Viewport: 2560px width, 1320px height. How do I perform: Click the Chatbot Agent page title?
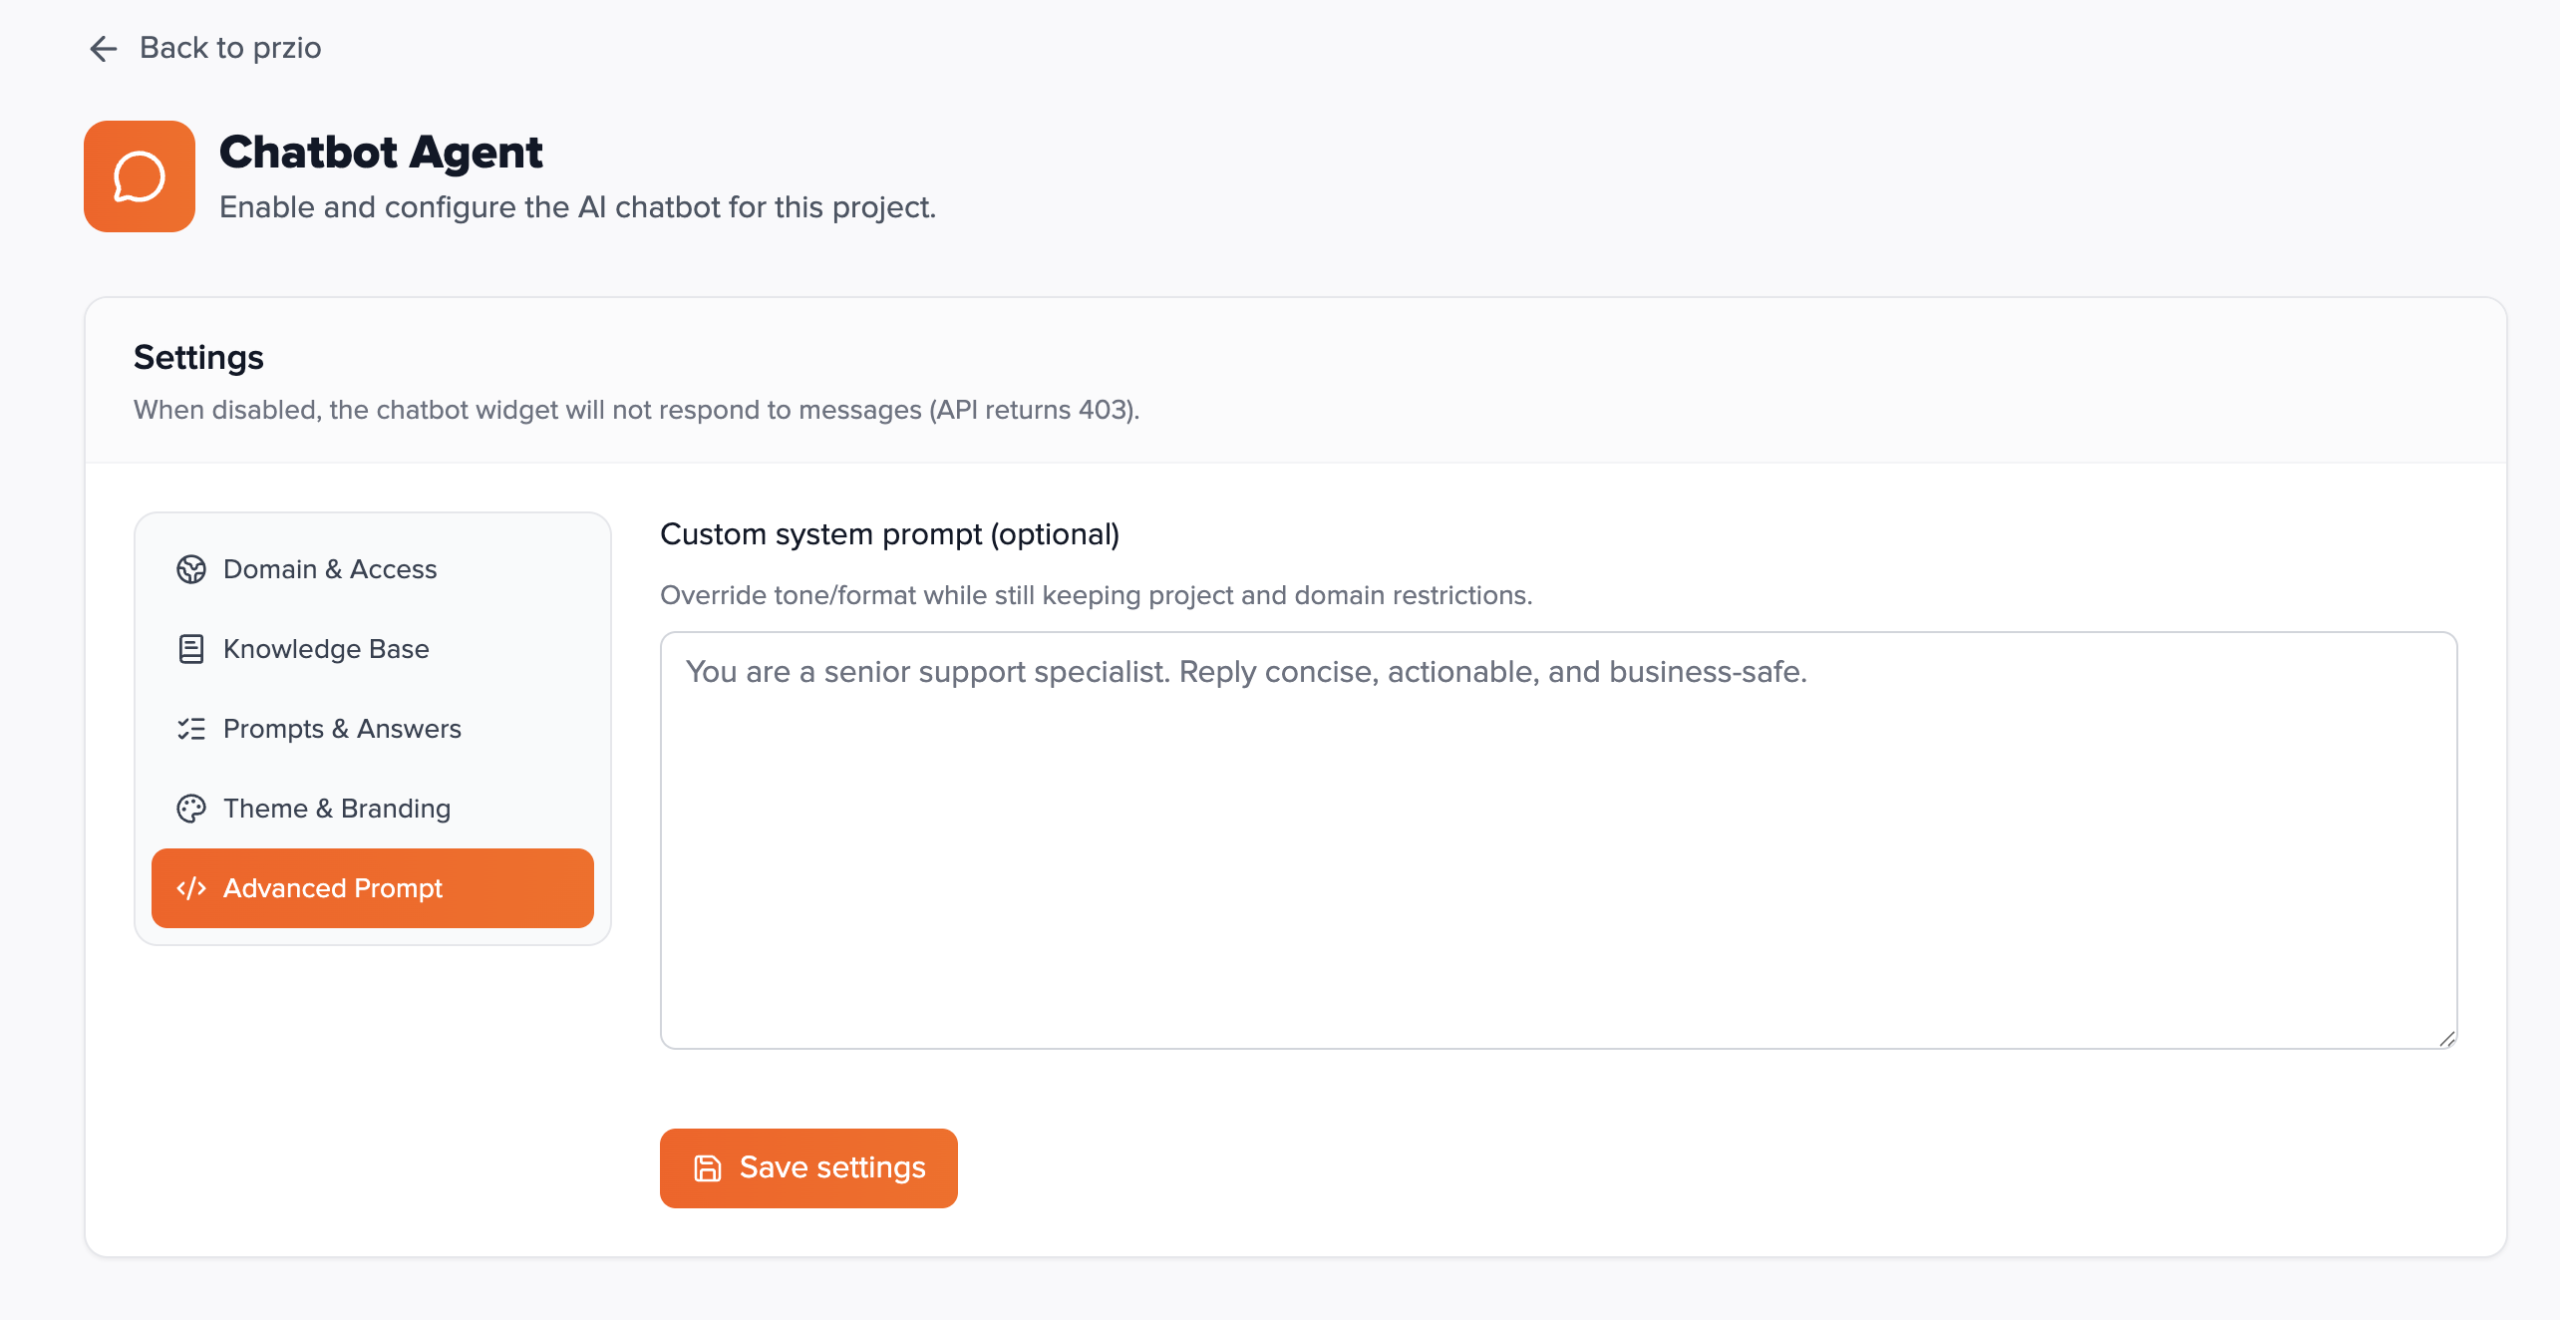381,152
